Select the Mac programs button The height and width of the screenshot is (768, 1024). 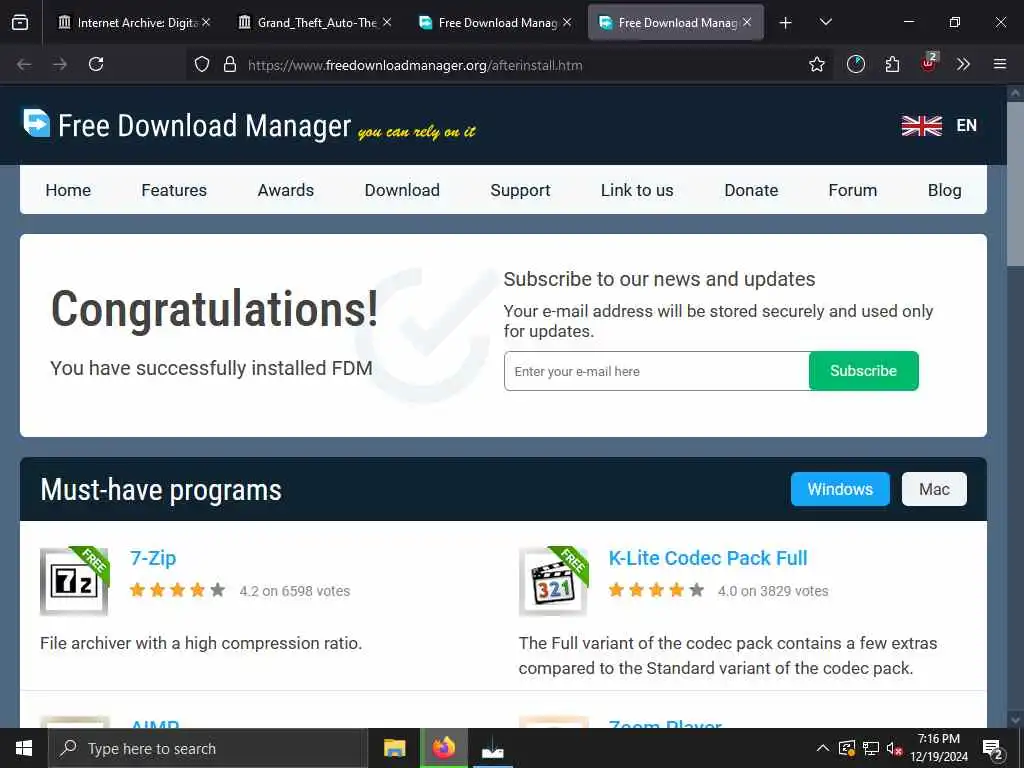point(934,489)
